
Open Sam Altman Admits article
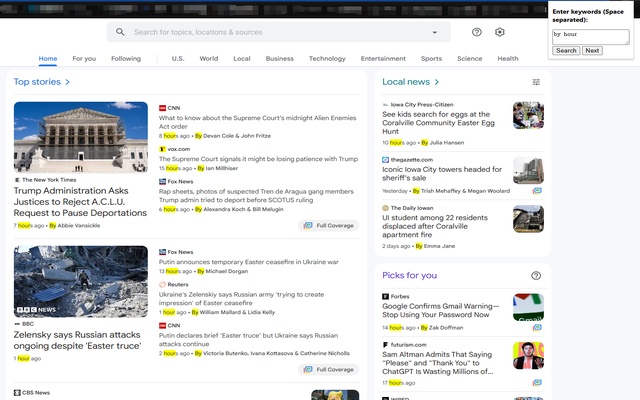pyautogui.click(x=438, y=363)
